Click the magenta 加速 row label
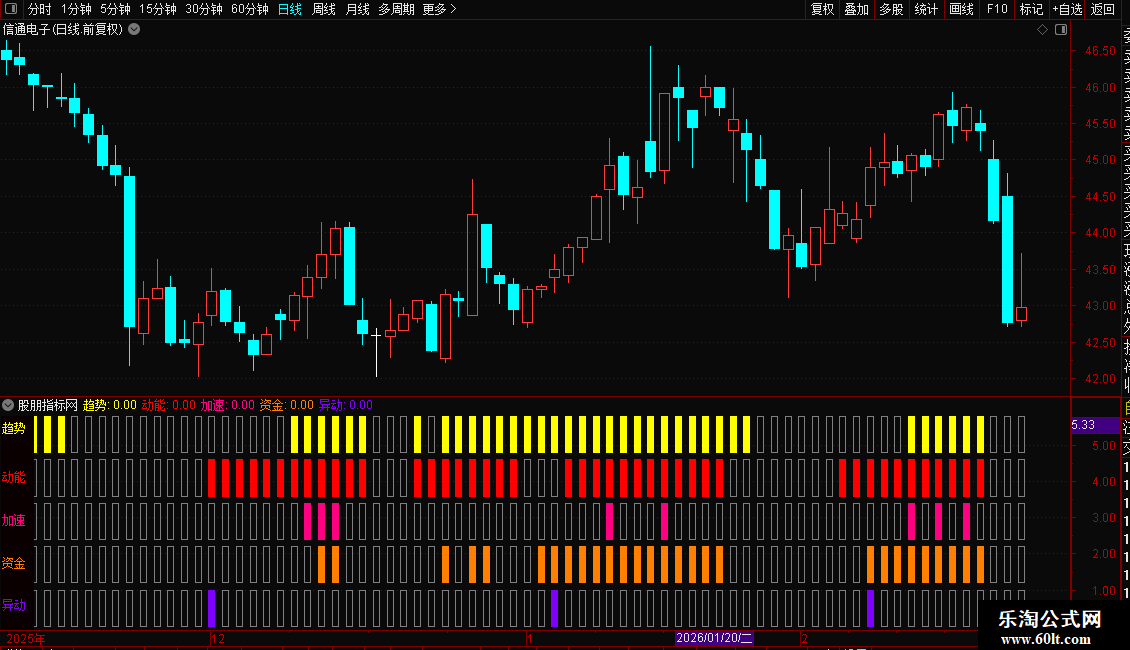This screenshot has width=1130, height=650. pyautogui.click(x=14, y=520)
